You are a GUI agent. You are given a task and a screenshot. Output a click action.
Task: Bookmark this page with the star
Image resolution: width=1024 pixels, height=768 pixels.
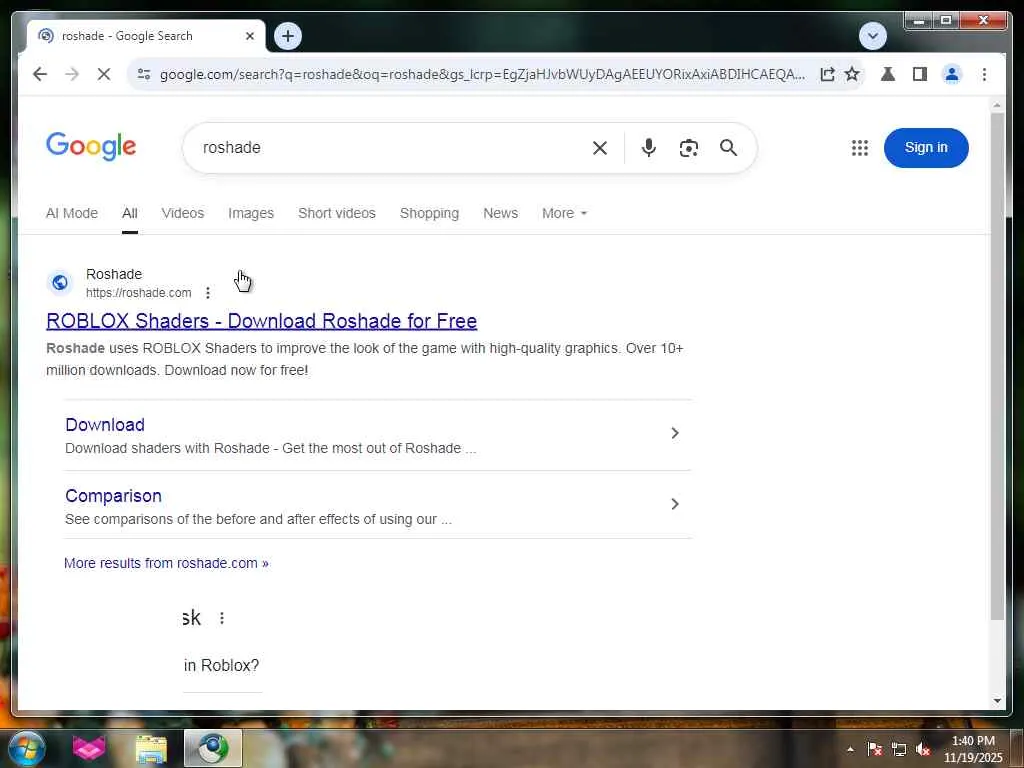[852, 74]
